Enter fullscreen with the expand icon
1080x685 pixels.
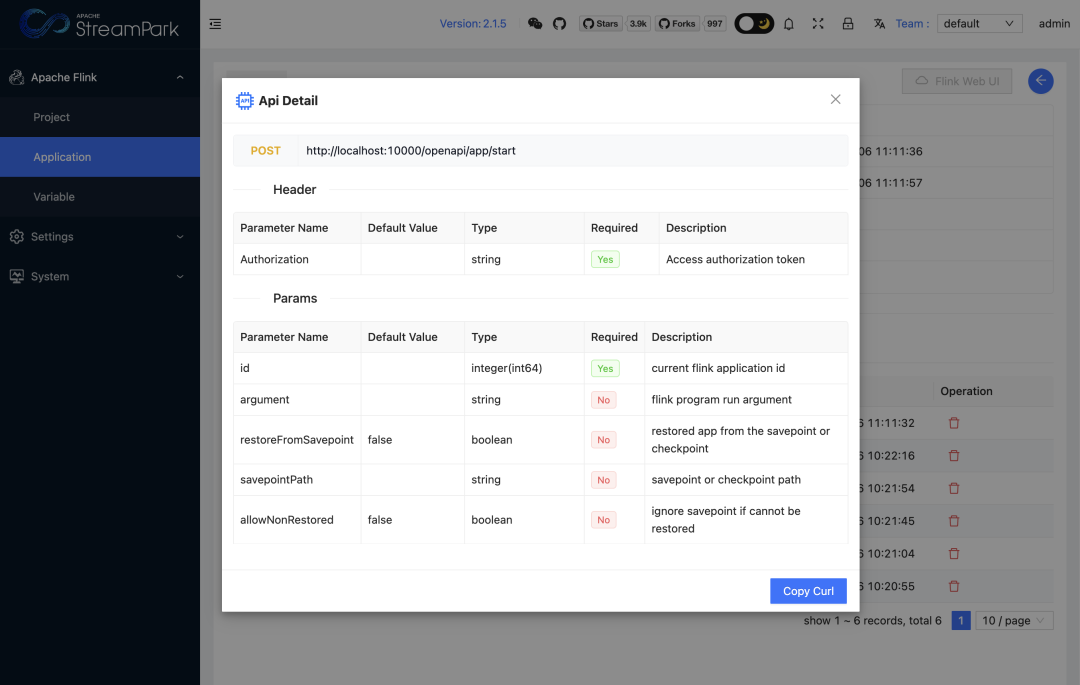pyautogui.click(x=818, y=24)
